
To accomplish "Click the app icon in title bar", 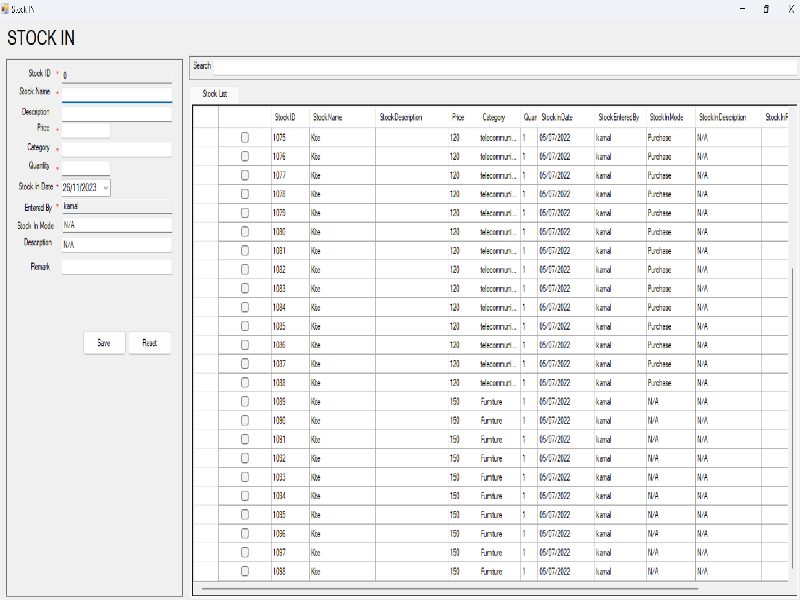I will [x=5, y=8].
